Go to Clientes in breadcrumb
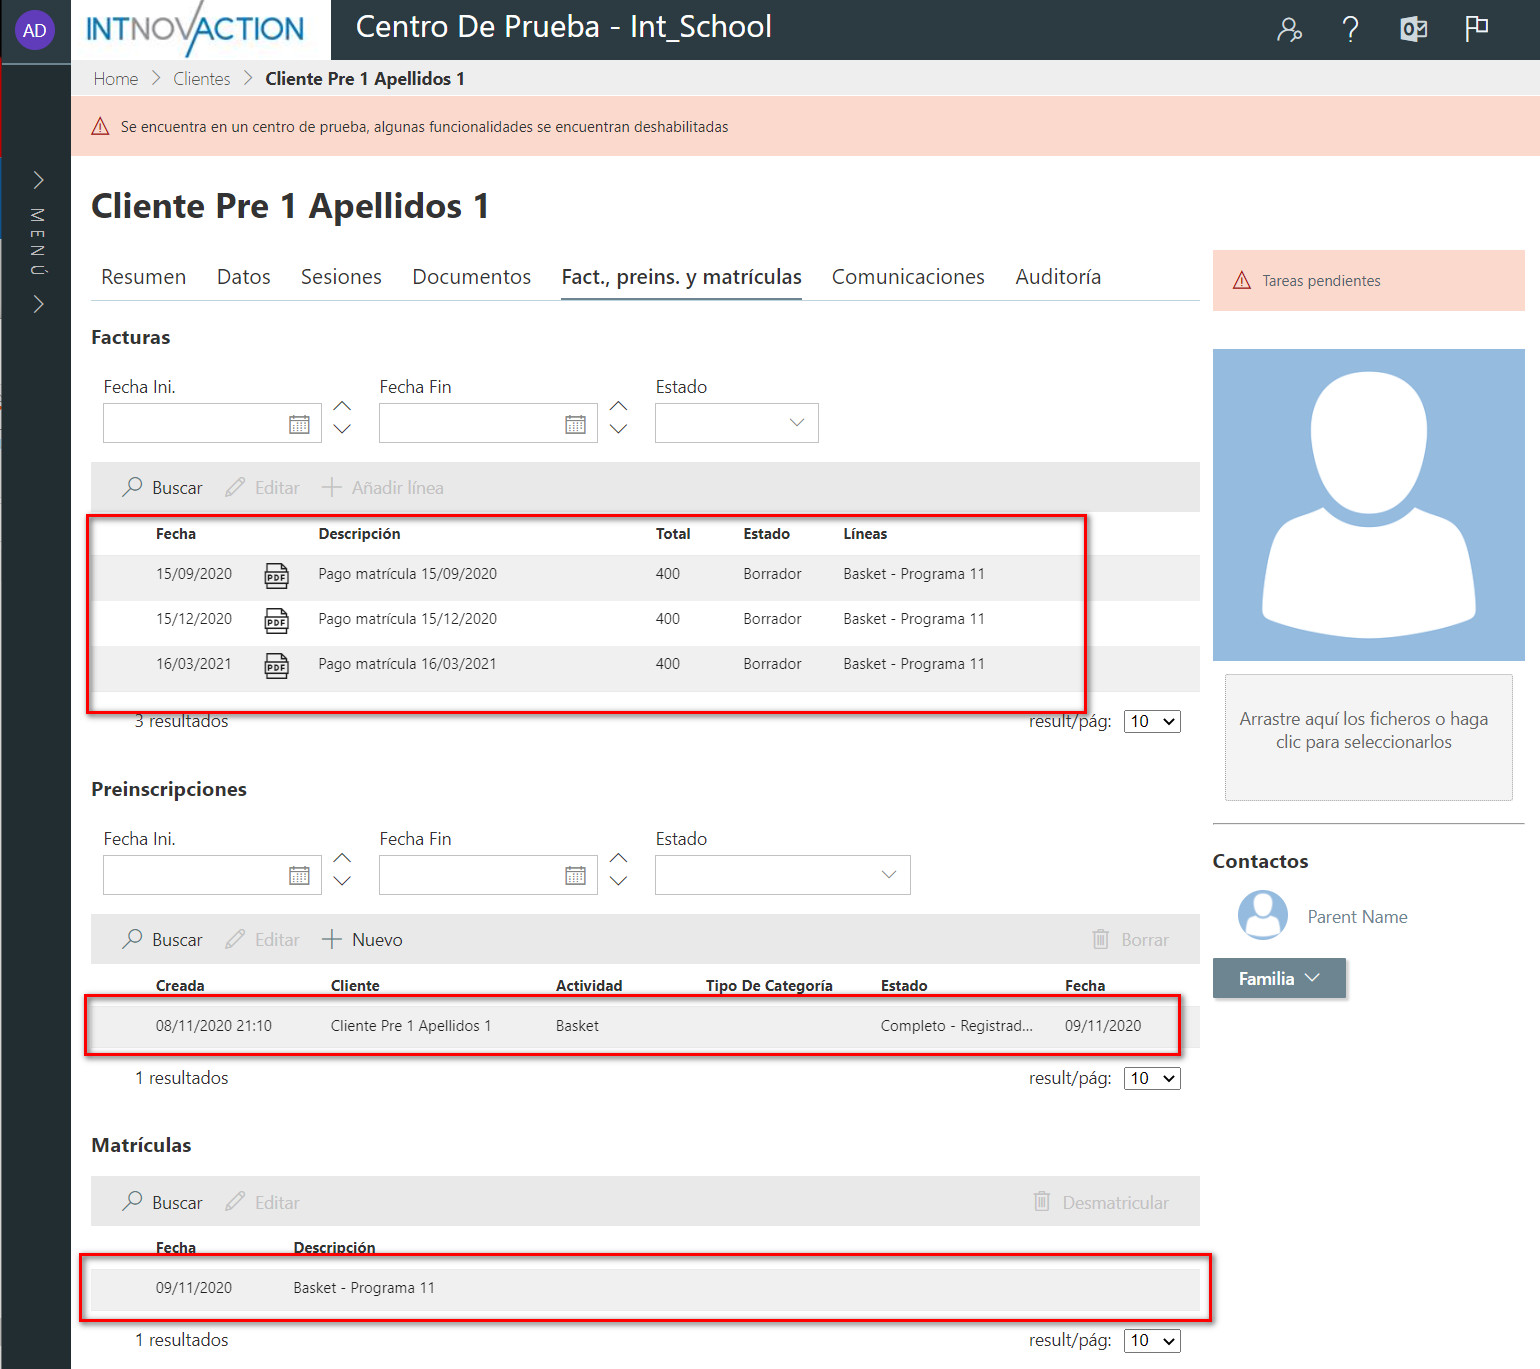 point(202,79)
